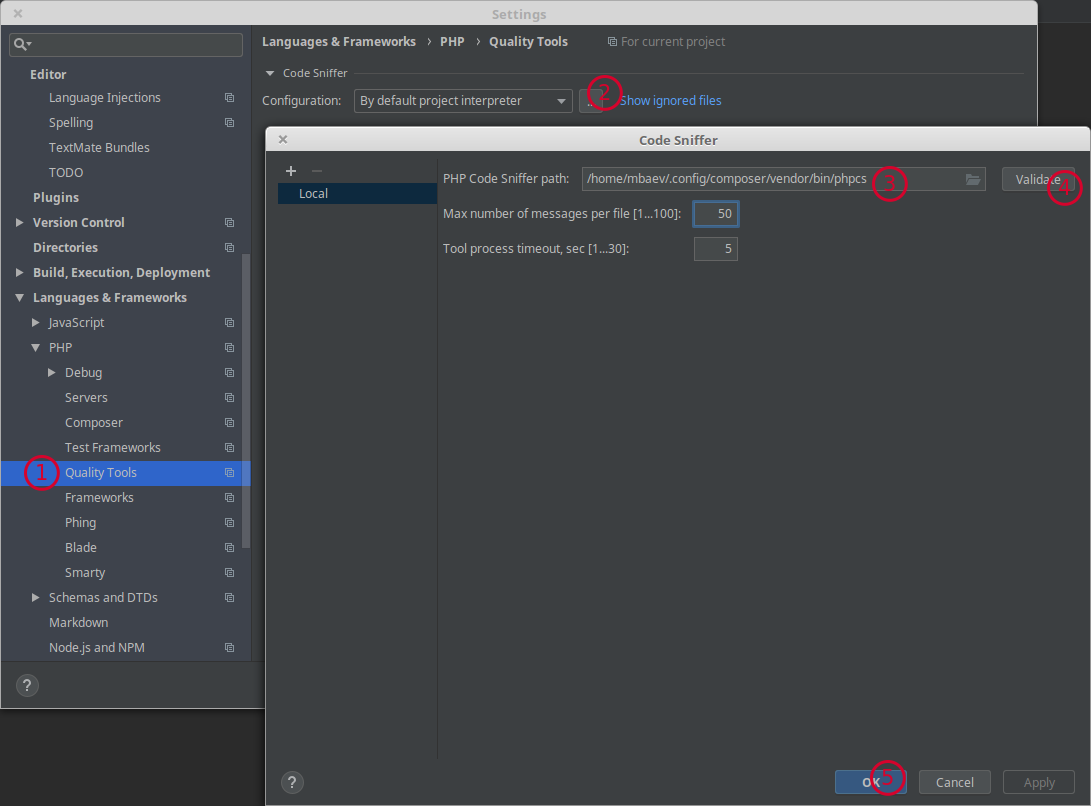Click project-level icon beside PHP tree row
1091x806 pixels.
click(x=229, y=348)
